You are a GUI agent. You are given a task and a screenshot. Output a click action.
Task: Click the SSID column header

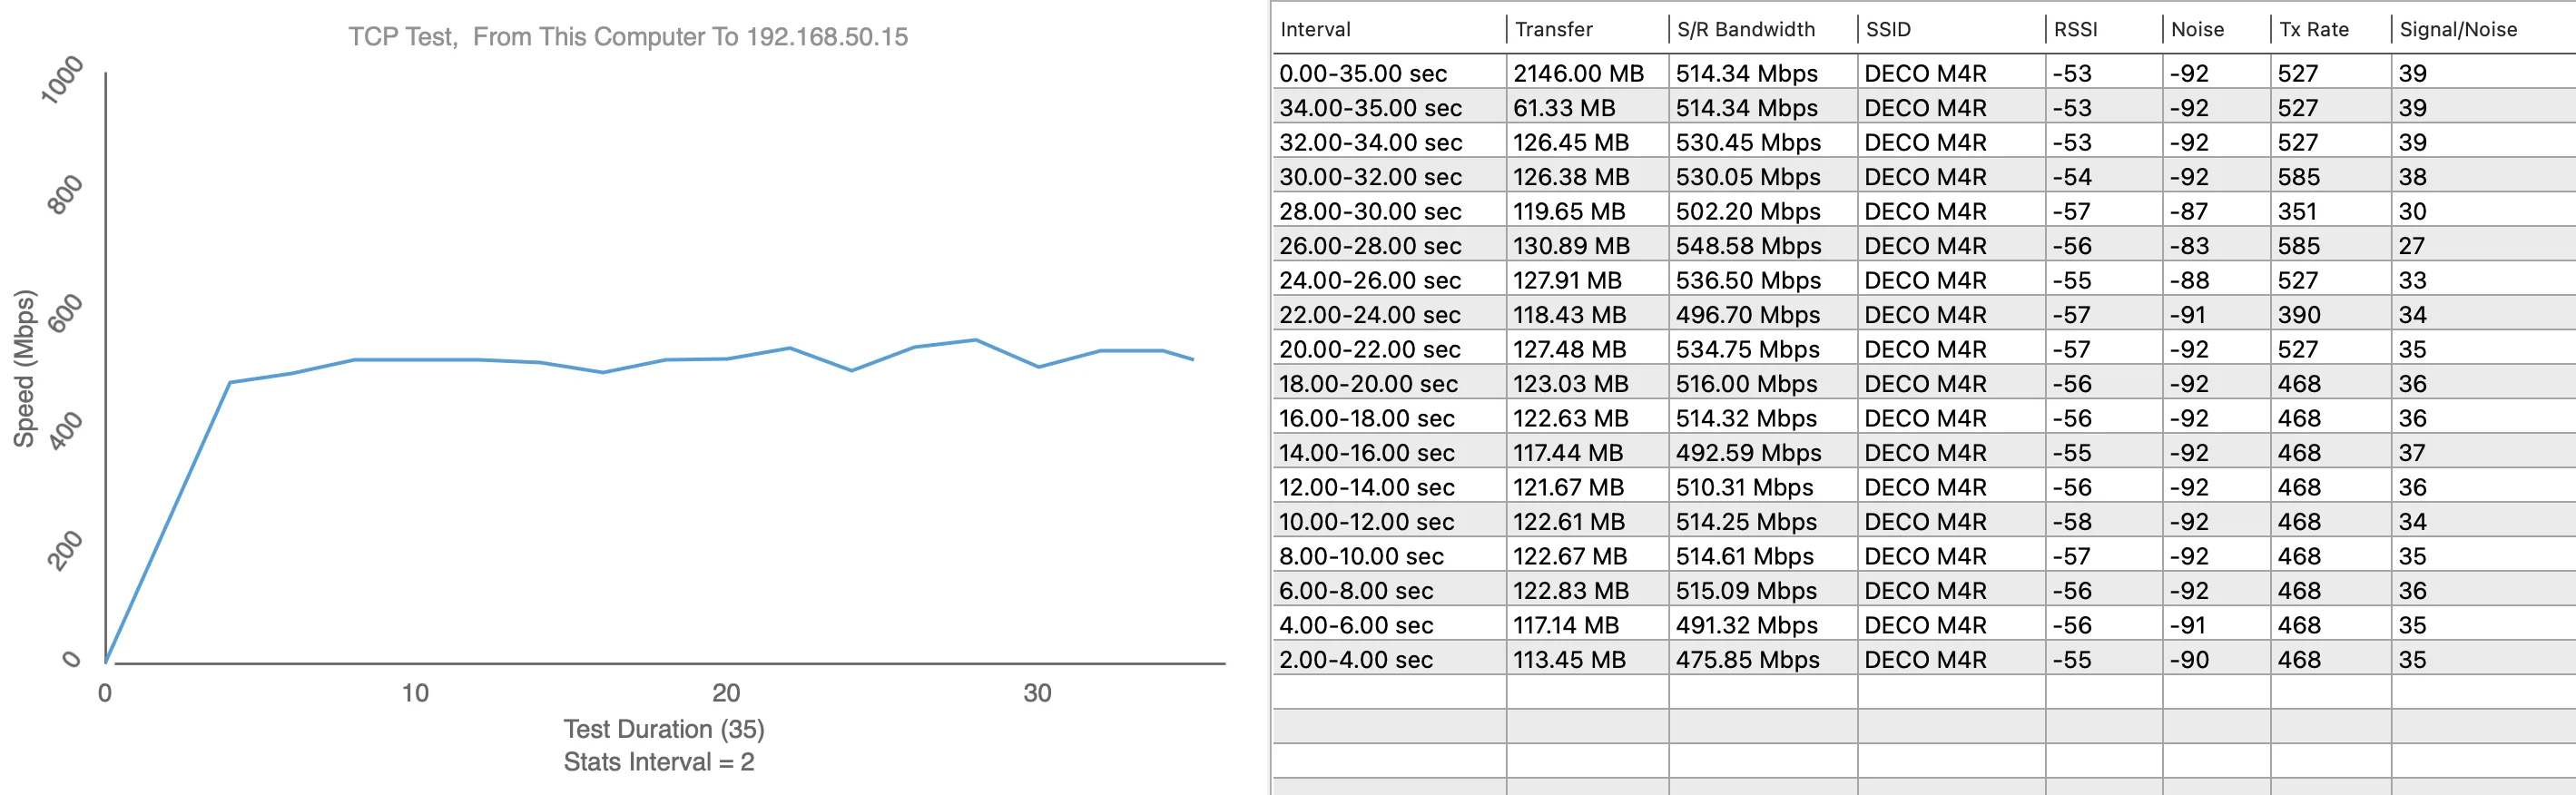coord(1888,30)
